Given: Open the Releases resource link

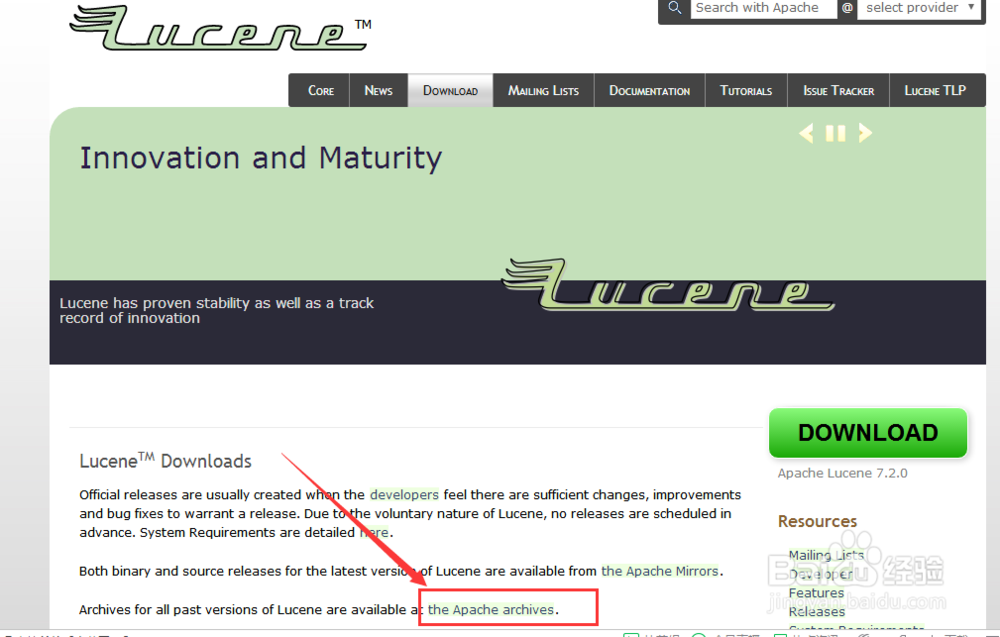Looking at the screenshot, I should pyautogui.click(x=817, y=612).
